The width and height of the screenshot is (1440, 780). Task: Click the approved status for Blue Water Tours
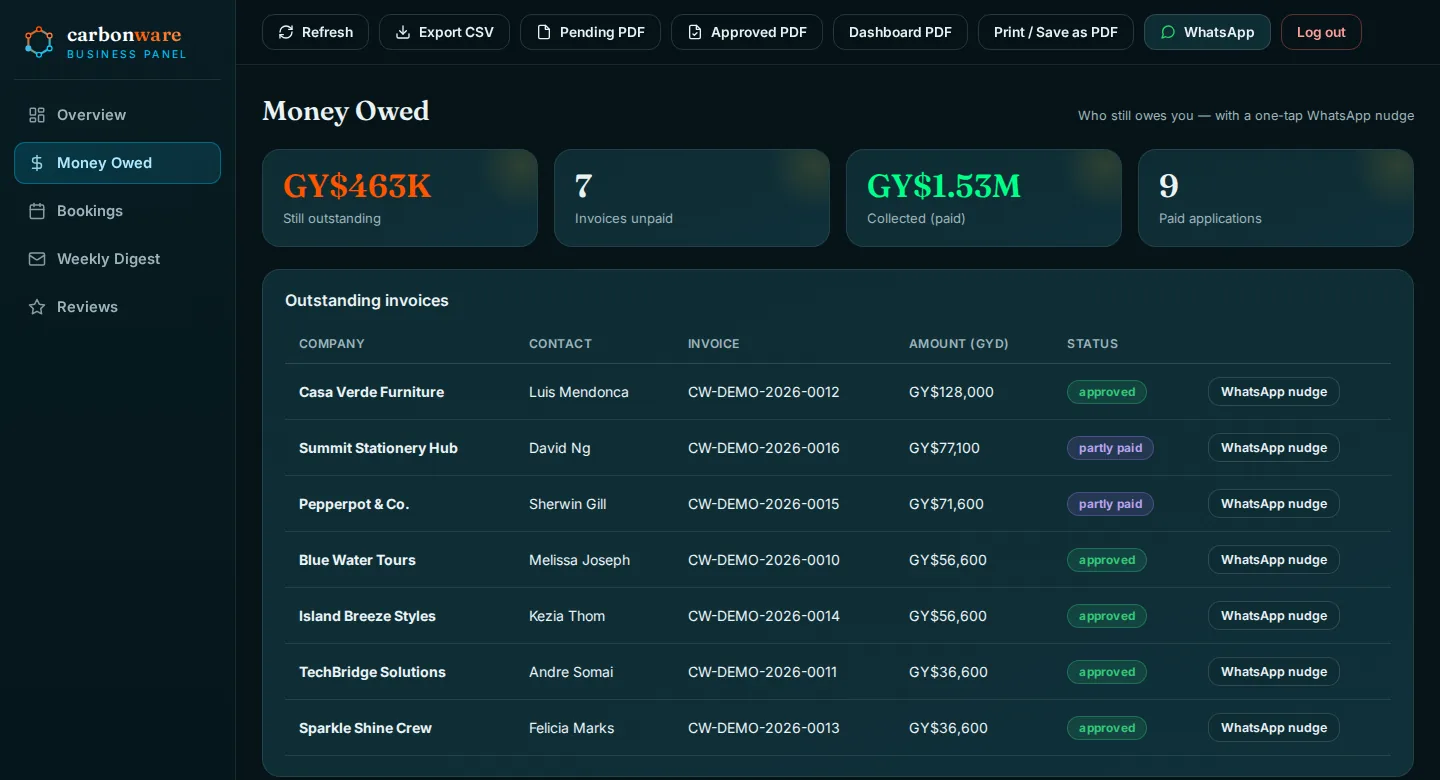[x=1107, y=560]
